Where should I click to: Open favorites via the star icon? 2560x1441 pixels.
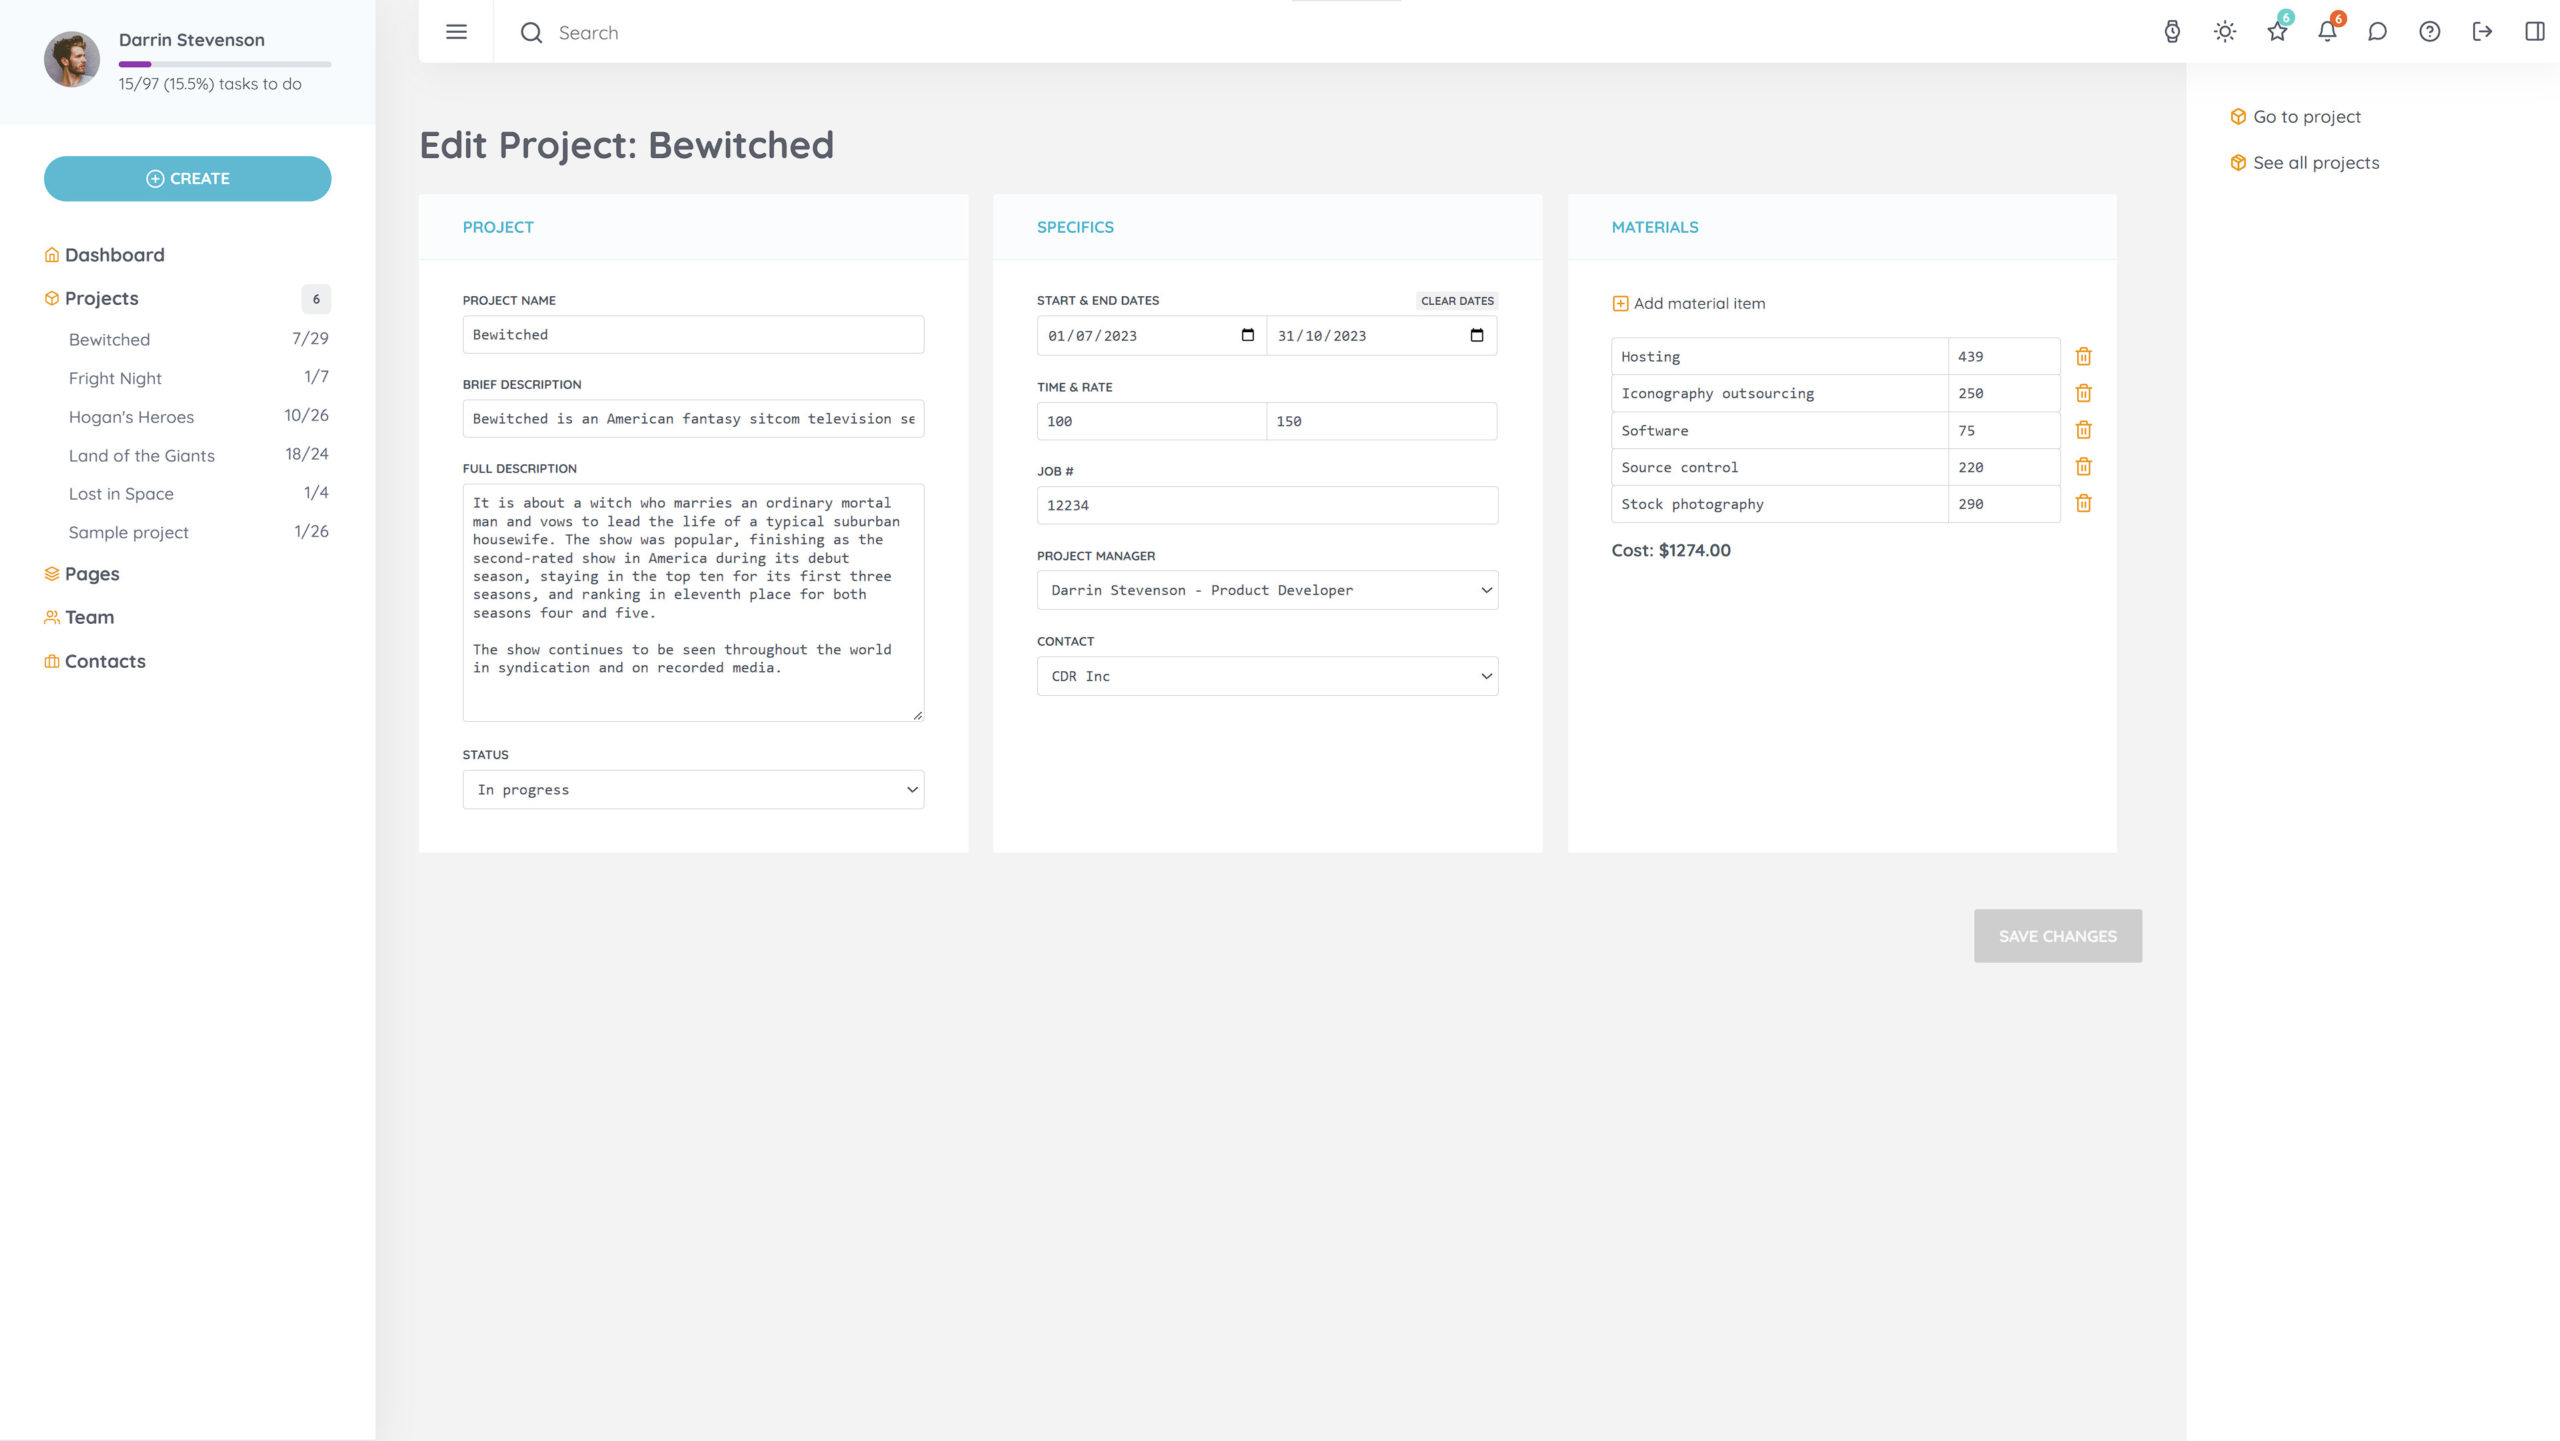[x=2277, y=32]
